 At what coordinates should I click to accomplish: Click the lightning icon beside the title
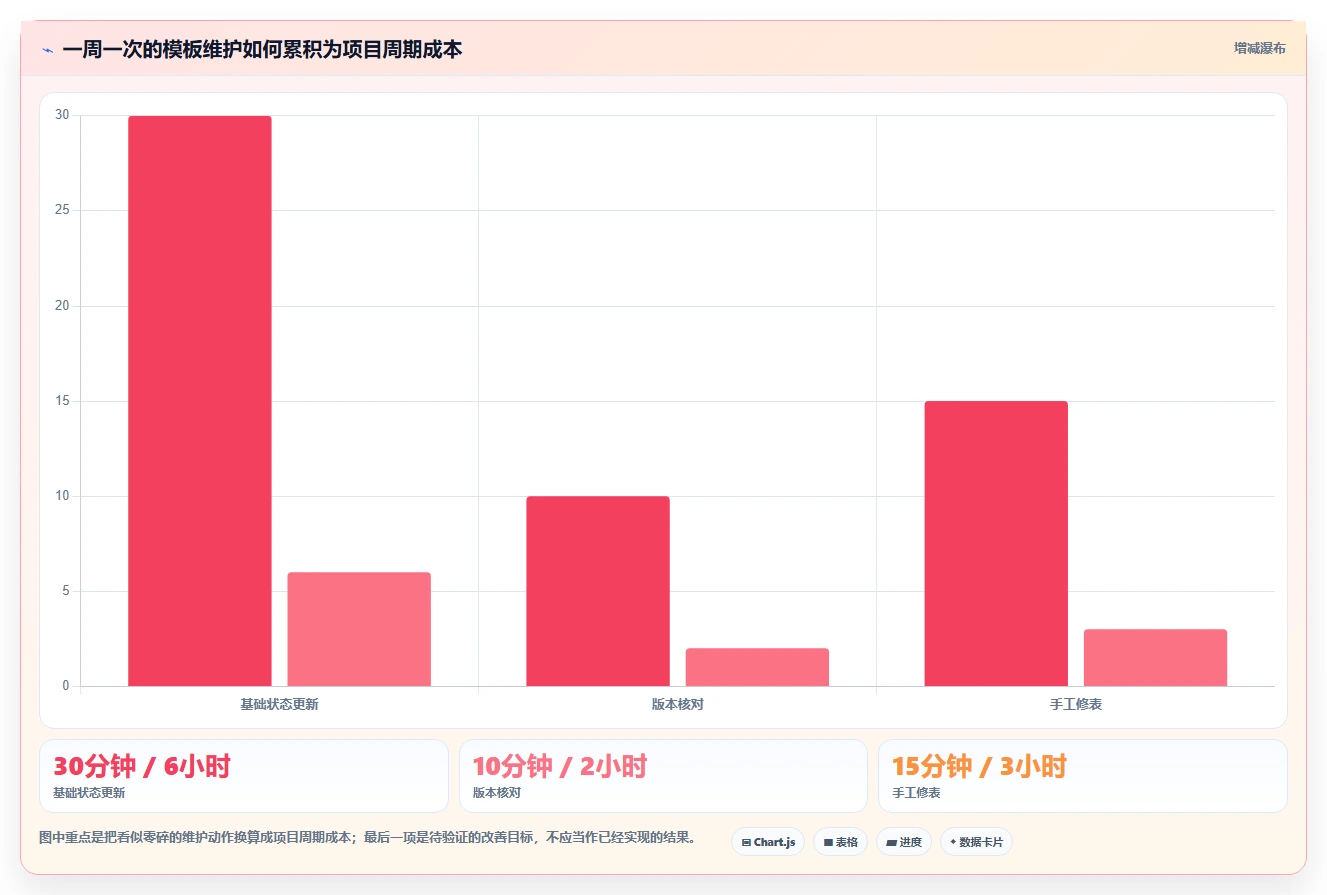click(x=47, y=49)
